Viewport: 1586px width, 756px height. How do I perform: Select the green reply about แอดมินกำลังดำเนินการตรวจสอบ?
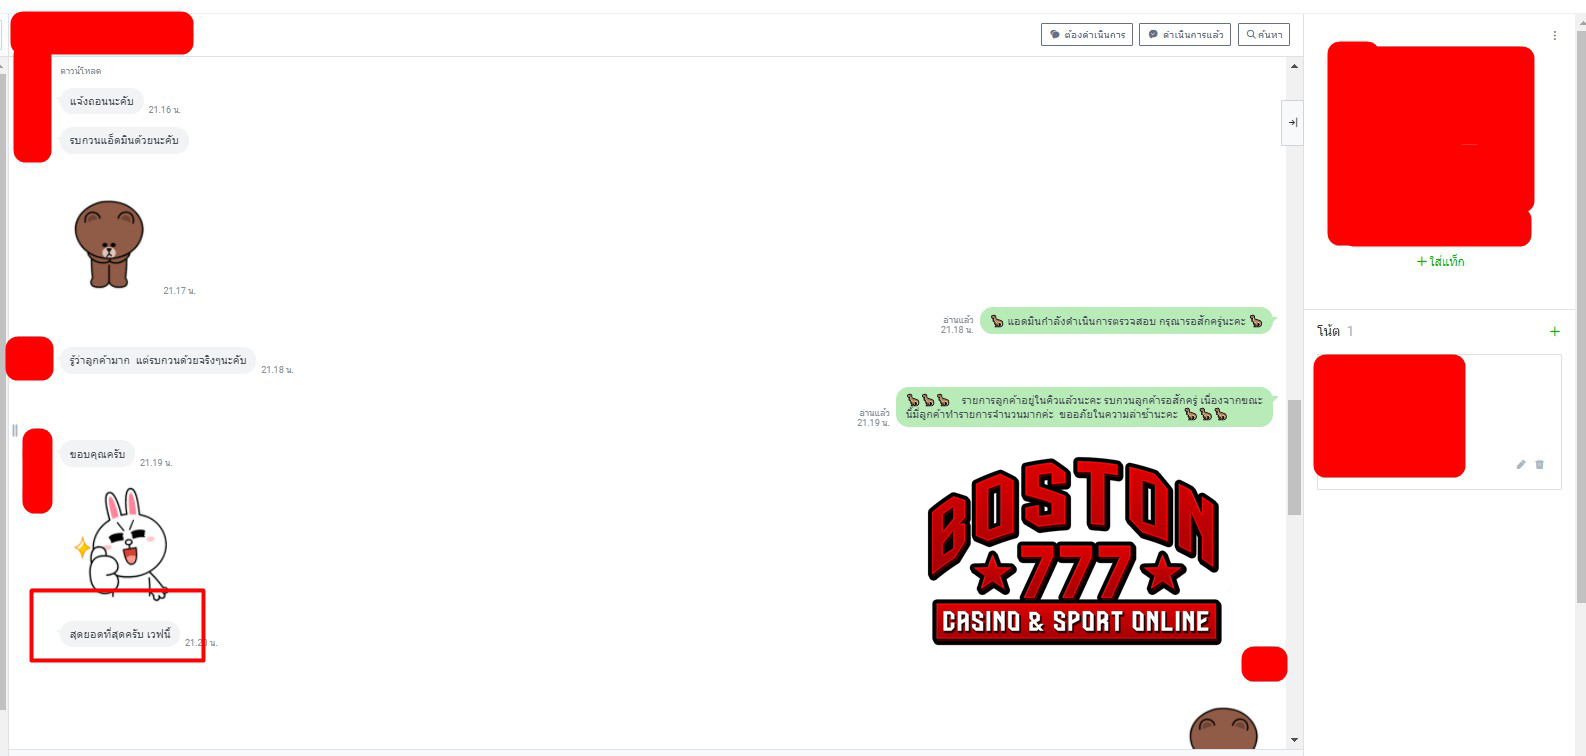coord(1126,321)
